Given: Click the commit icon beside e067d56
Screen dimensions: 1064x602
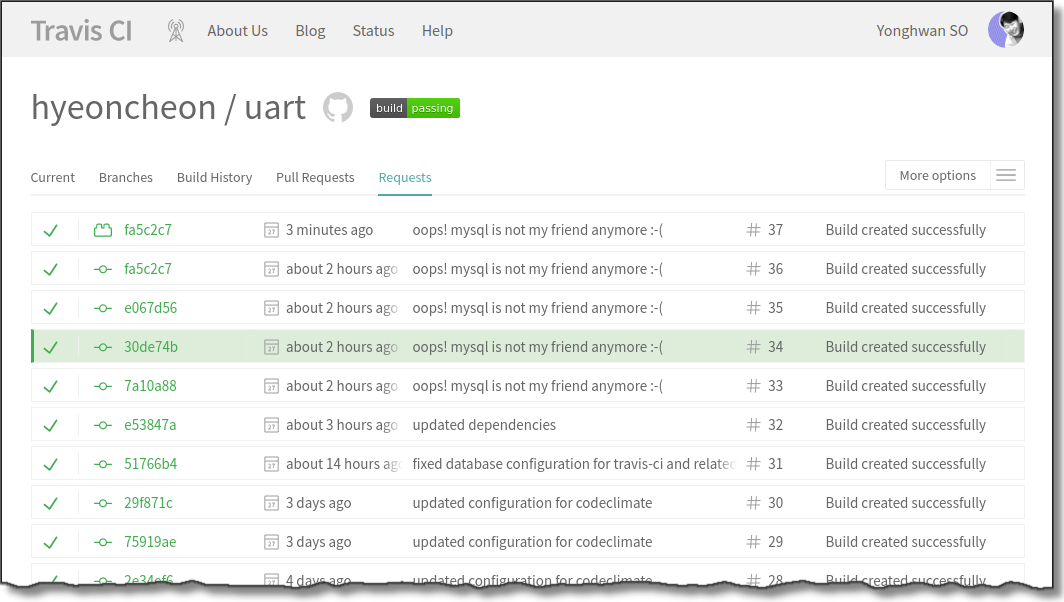Looking at the screenshot, I should click(102, 308).
